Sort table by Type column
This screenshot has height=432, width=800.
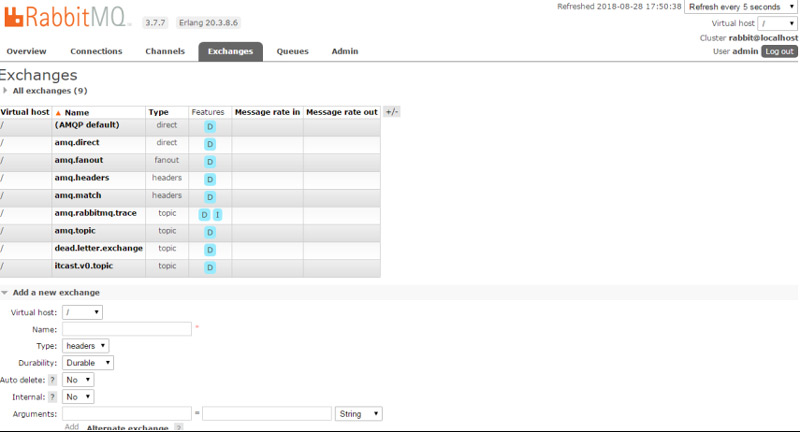159,112
